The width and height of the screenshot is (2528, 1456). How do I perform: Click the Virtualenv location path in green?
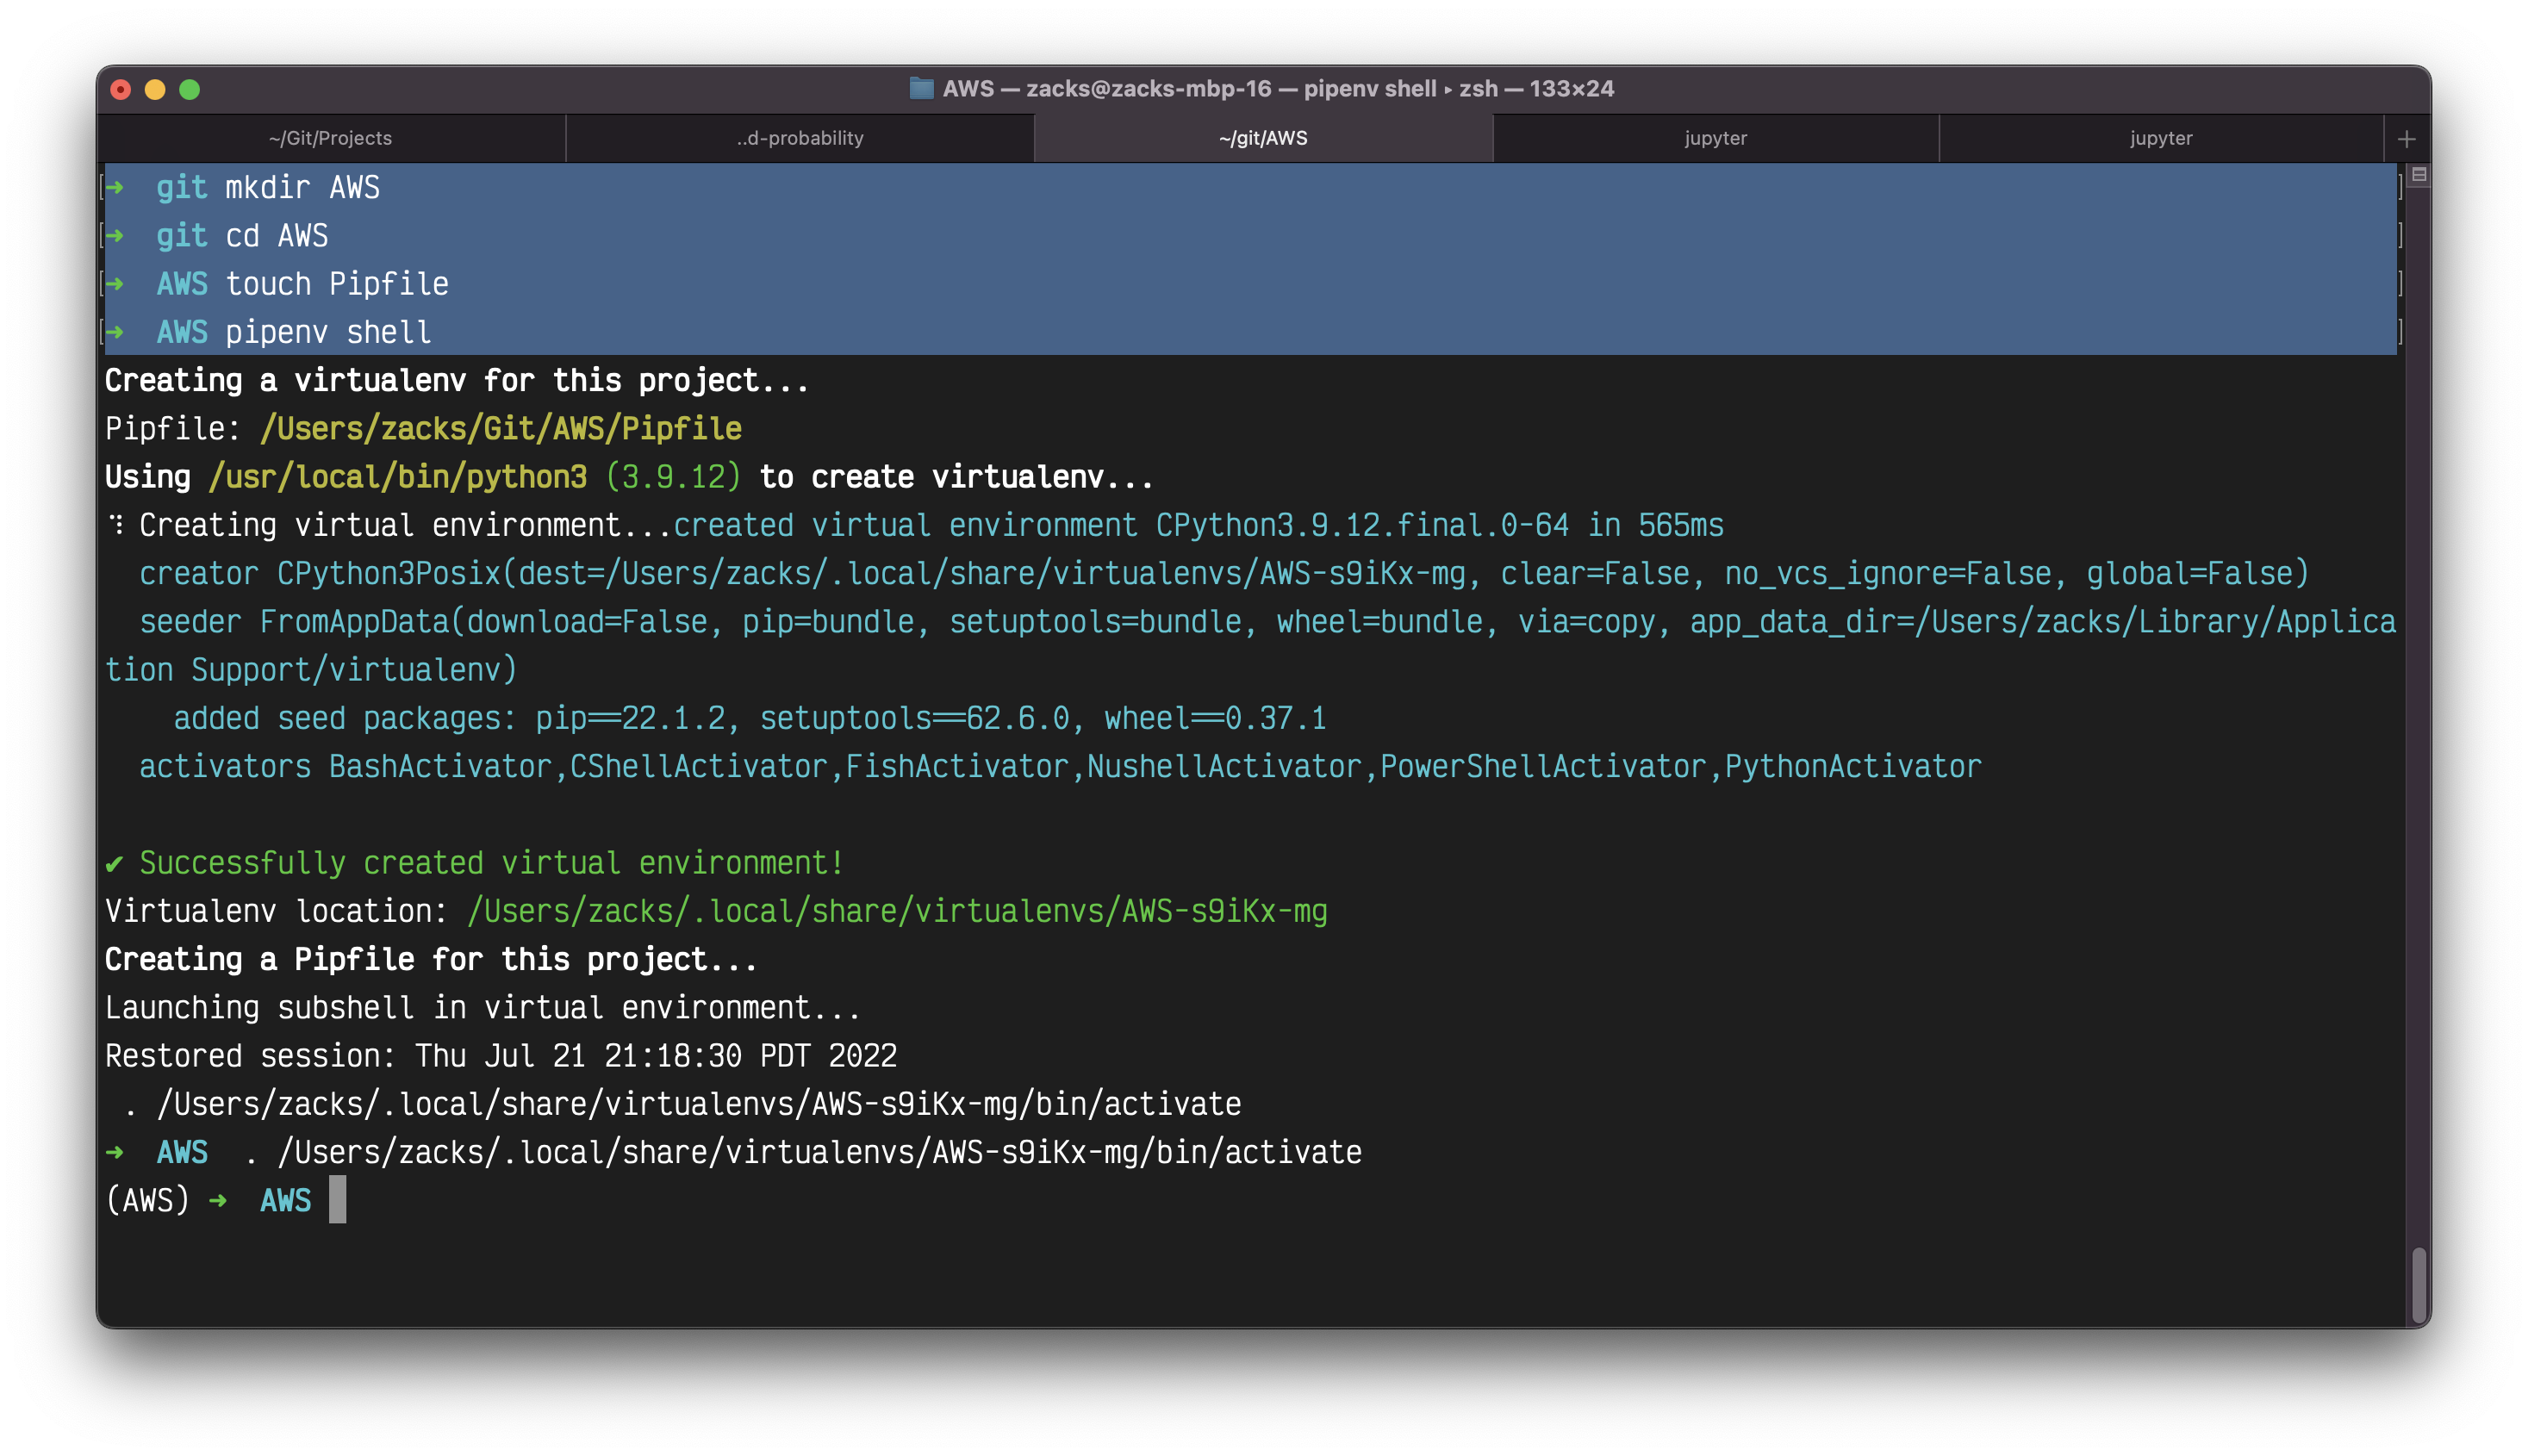(x=897, y=911)
